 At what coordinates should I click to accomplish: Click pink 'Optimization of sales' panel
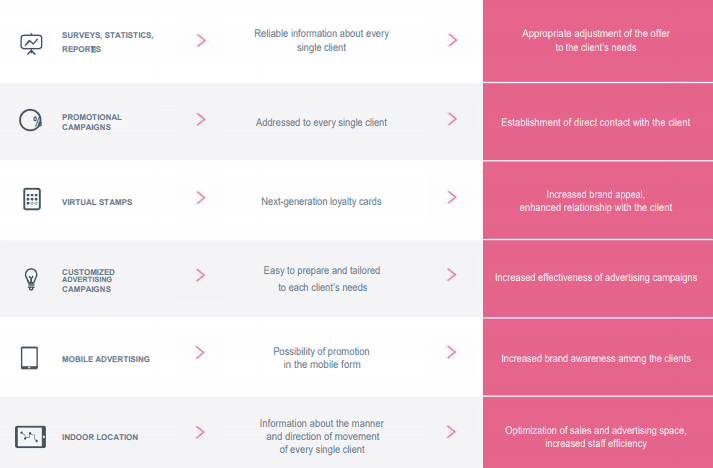coord(596,436)
